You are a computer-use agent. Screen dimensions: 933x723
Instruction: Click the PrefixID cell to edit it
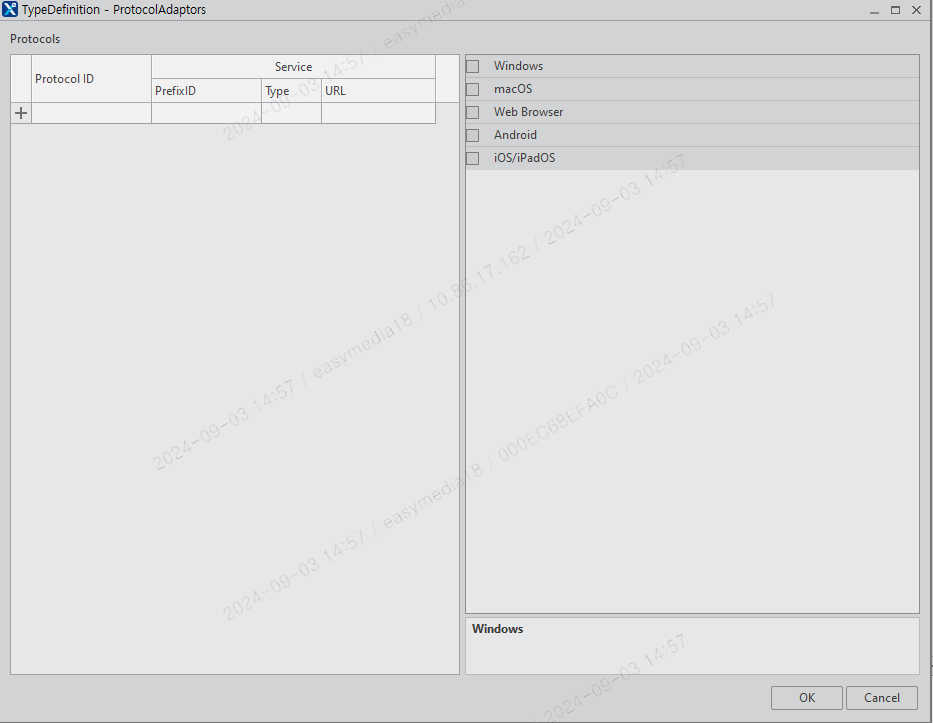pos(205,112)
